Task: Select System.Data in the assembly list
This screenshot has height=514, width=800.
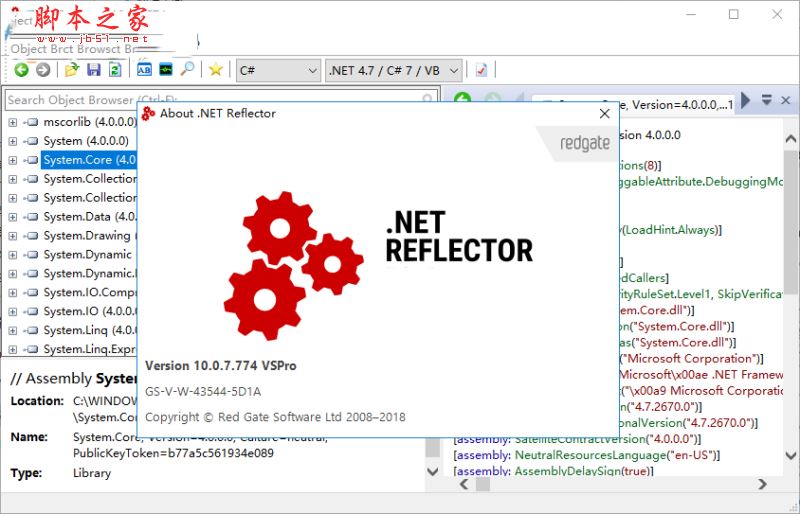Action: (x=90, y=216)
